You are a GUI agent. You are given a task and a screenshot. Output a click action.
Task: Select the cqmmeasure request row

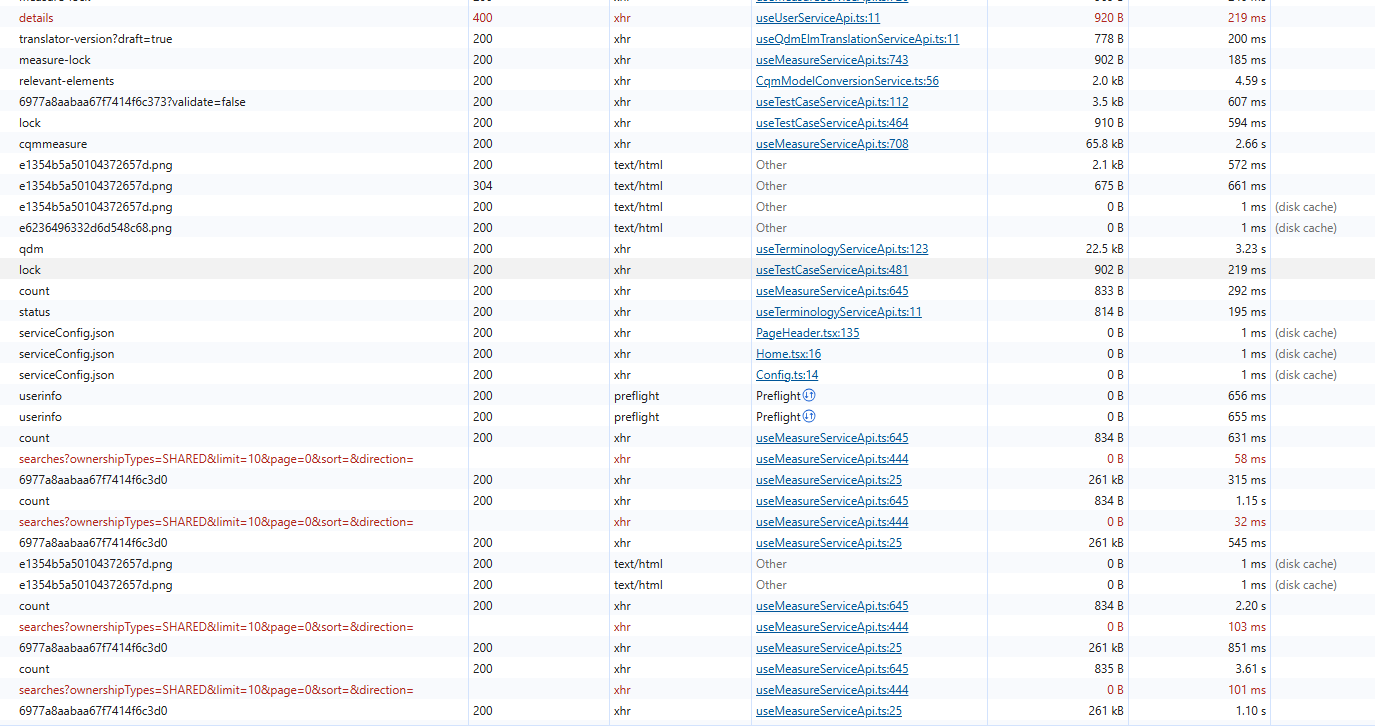[53, 144]
